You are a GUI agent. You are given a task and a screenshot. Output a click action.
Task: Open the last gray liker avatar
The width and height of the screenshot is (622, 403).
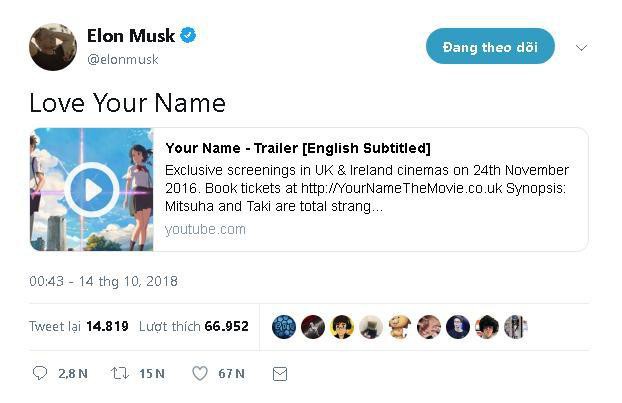516,327
